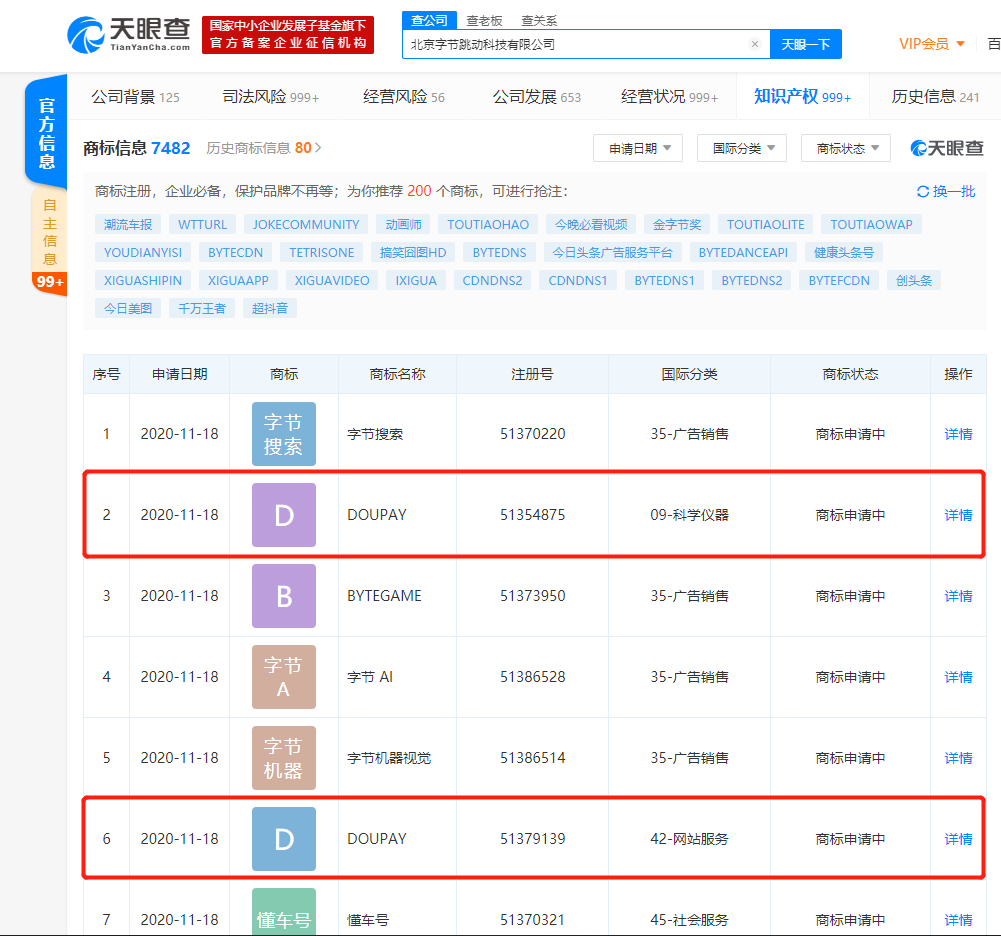
Task: Click the XIGUASHIPIN trademark tag
Action: tap(143, 281)
